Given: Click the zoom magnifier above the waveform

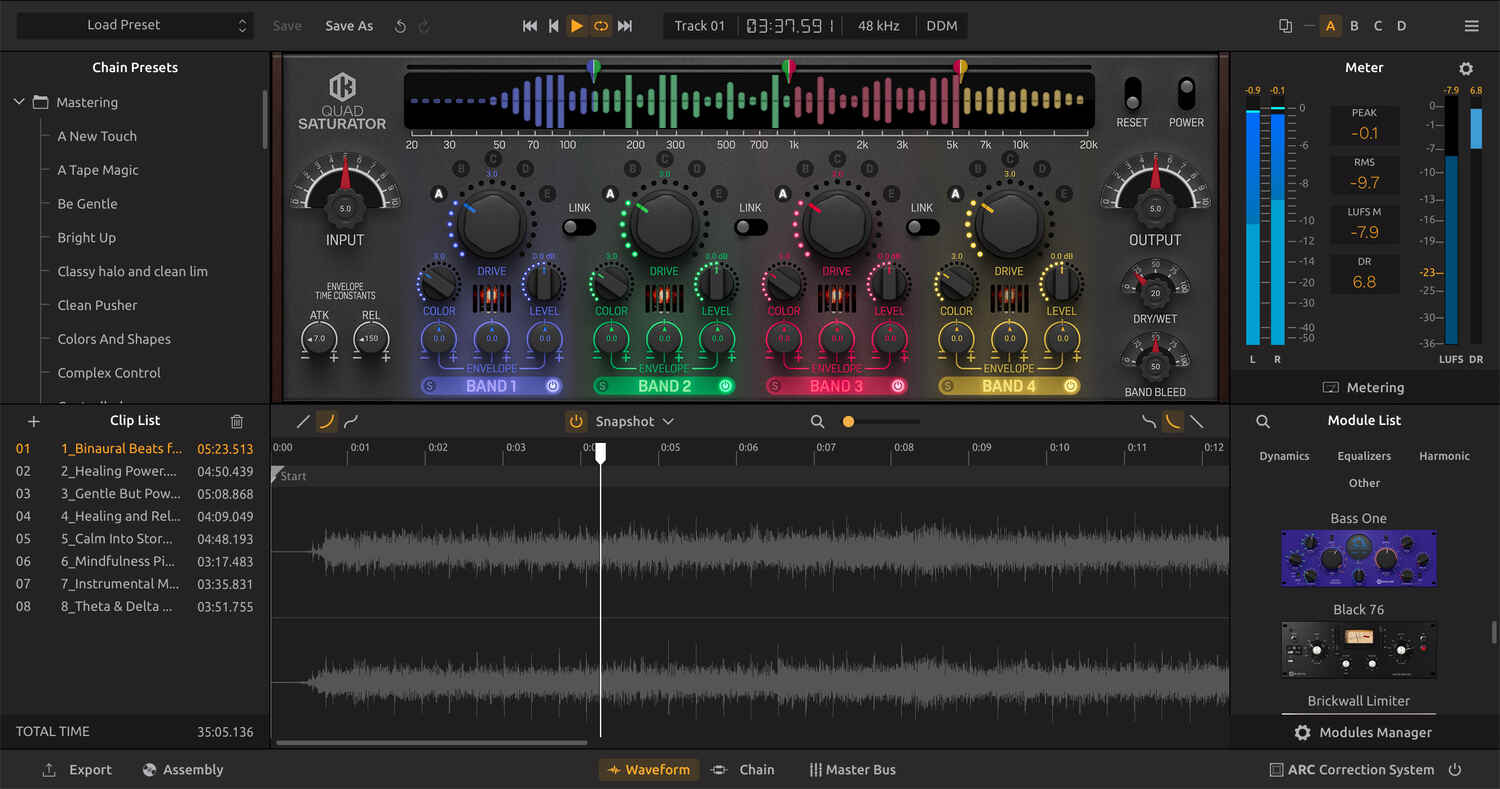Looking at the screenshot, I should click(x=817, y=422).
